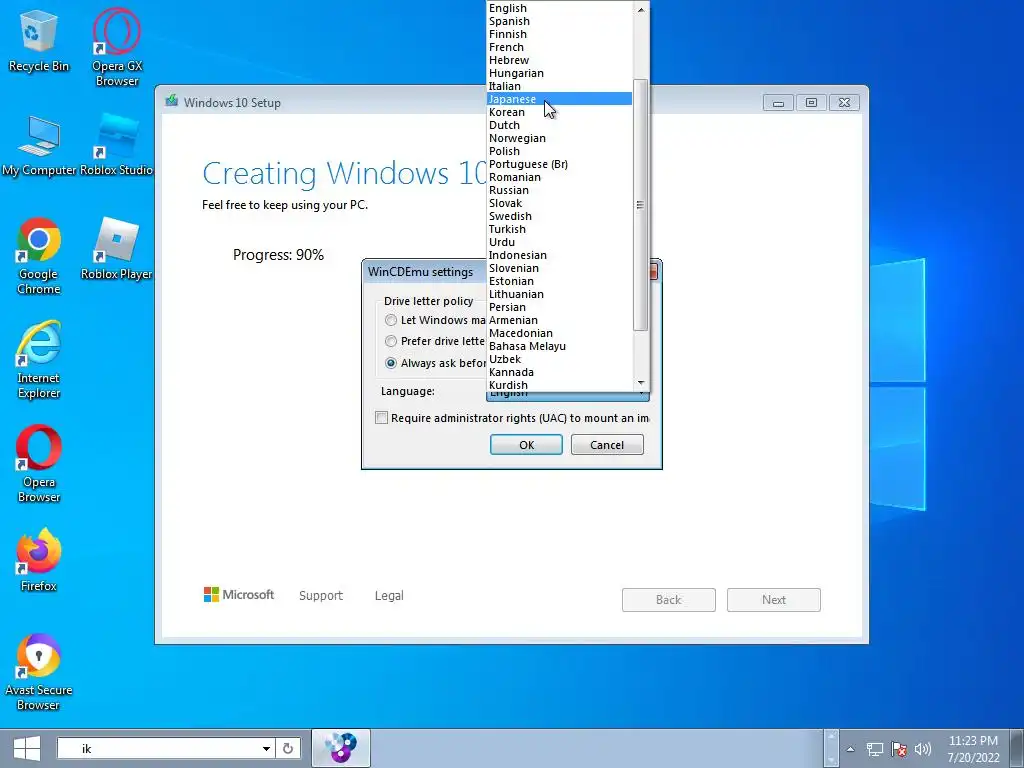The width and height of the screenshot is (1024, 768).
Task: Select Let Windows manage radio option
Action: (x=391, y=320)
